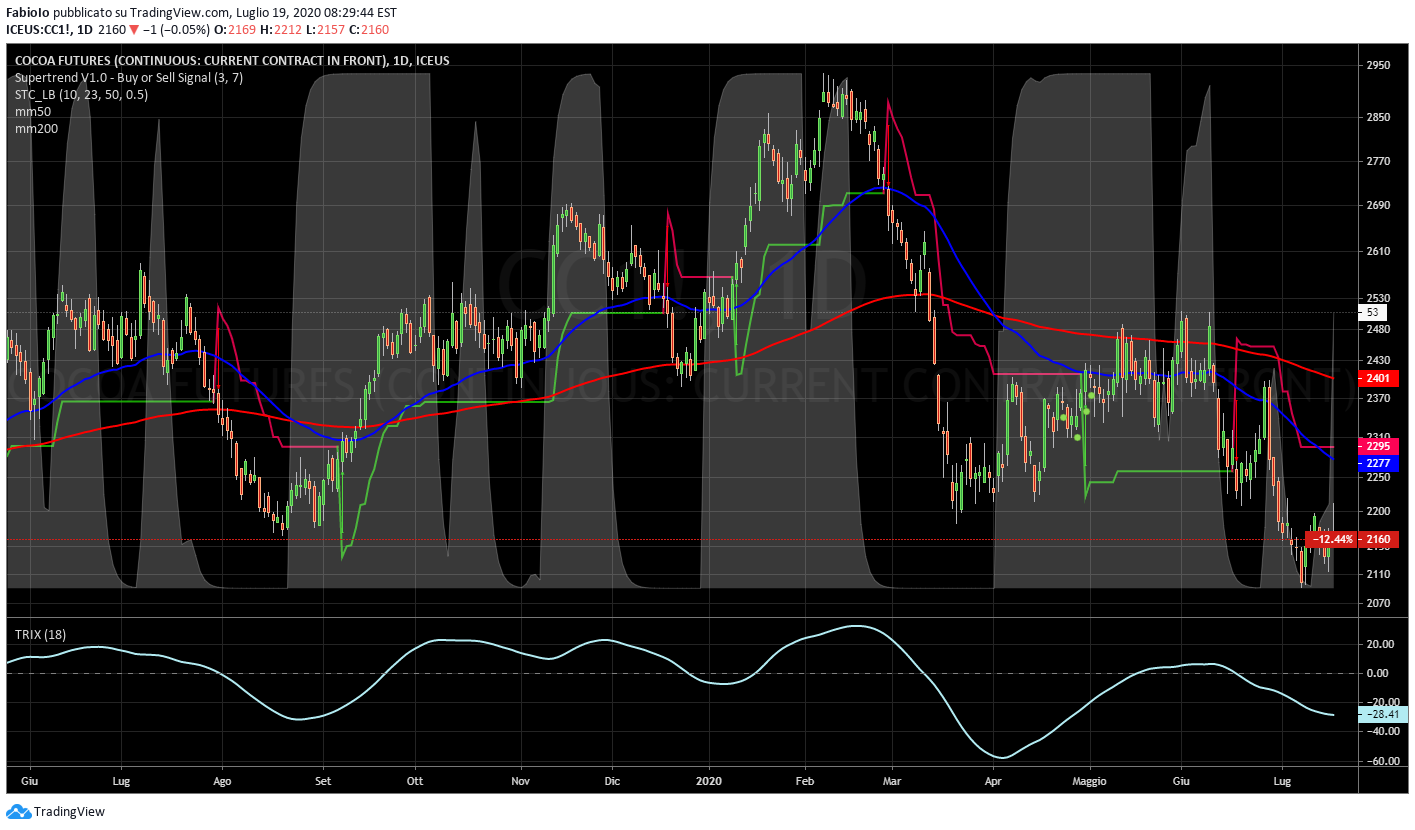
Task: Click the red 2401 price tag
Action: pos(1378,379)
